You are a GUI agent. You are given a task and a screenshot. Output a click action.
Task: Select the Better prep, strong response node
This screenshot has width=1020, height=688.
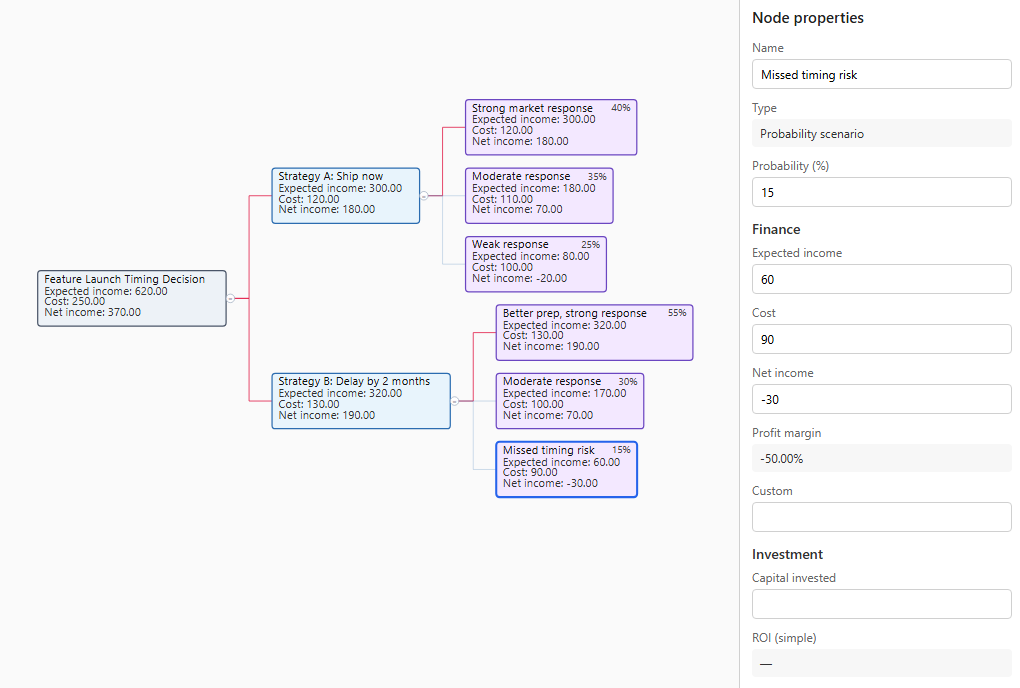(x=594, y=332)
